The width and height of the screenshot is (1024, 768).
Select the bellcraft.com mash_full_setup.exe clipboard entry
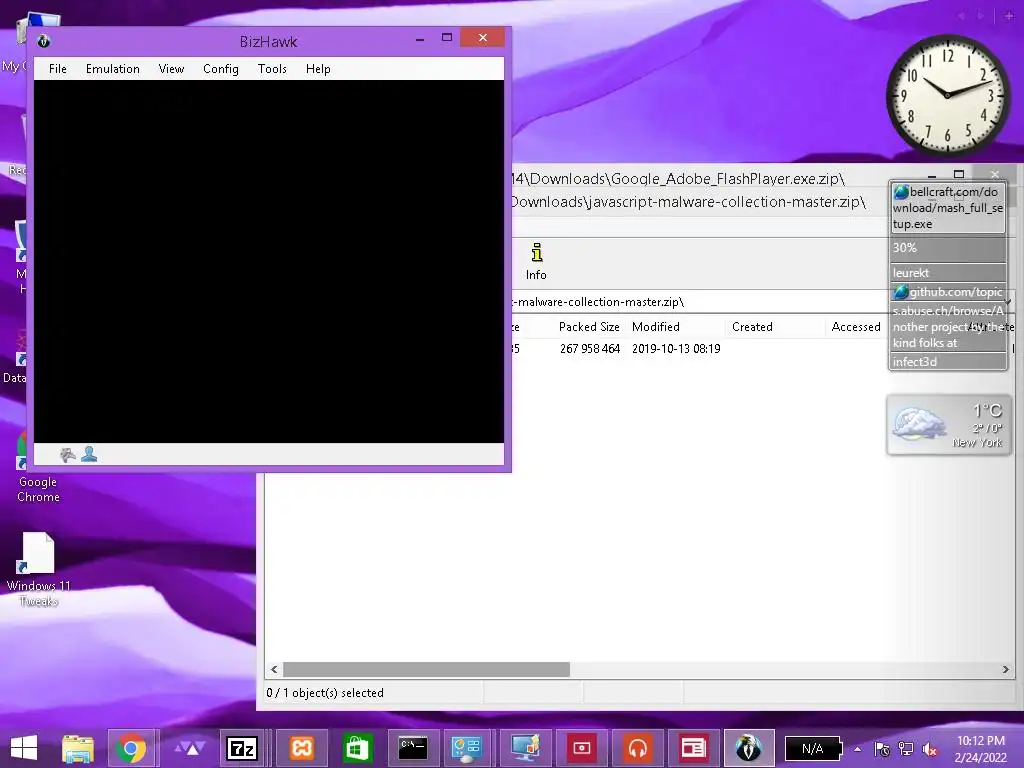[x=948, y=208]
